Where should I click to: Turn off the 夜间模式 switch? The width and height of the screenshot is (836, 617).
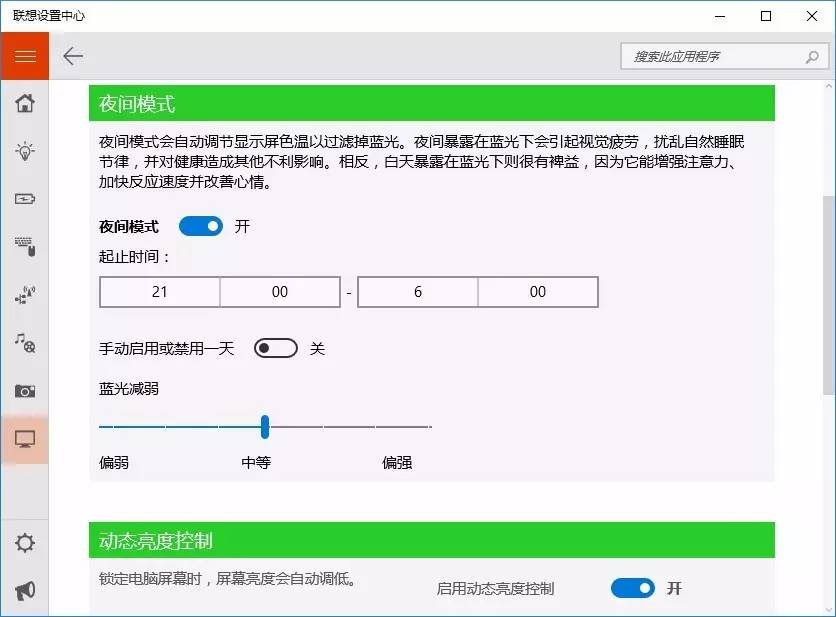[x=200, y=226]
